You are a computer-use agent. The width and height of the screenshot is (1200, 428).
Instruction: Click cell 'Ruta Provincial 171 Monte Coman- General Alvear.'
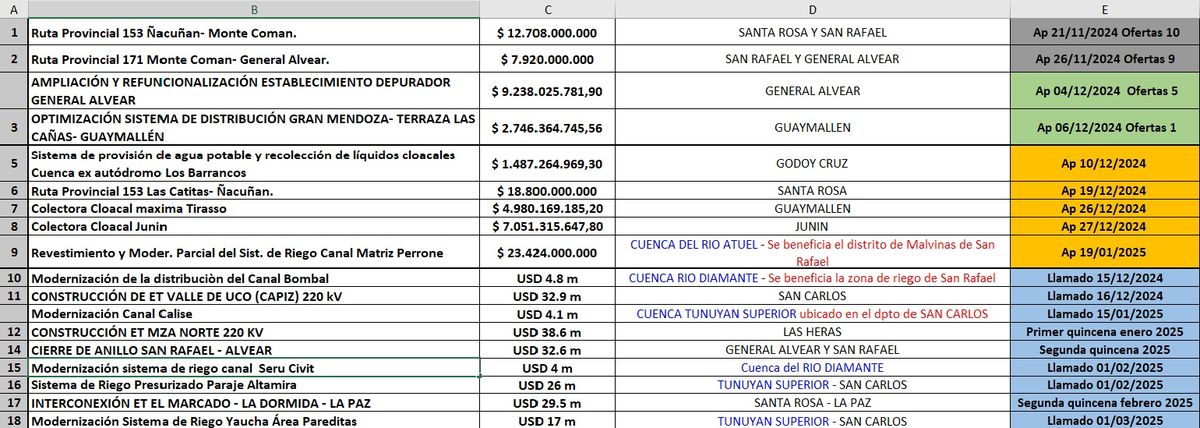tap(253, 58)
